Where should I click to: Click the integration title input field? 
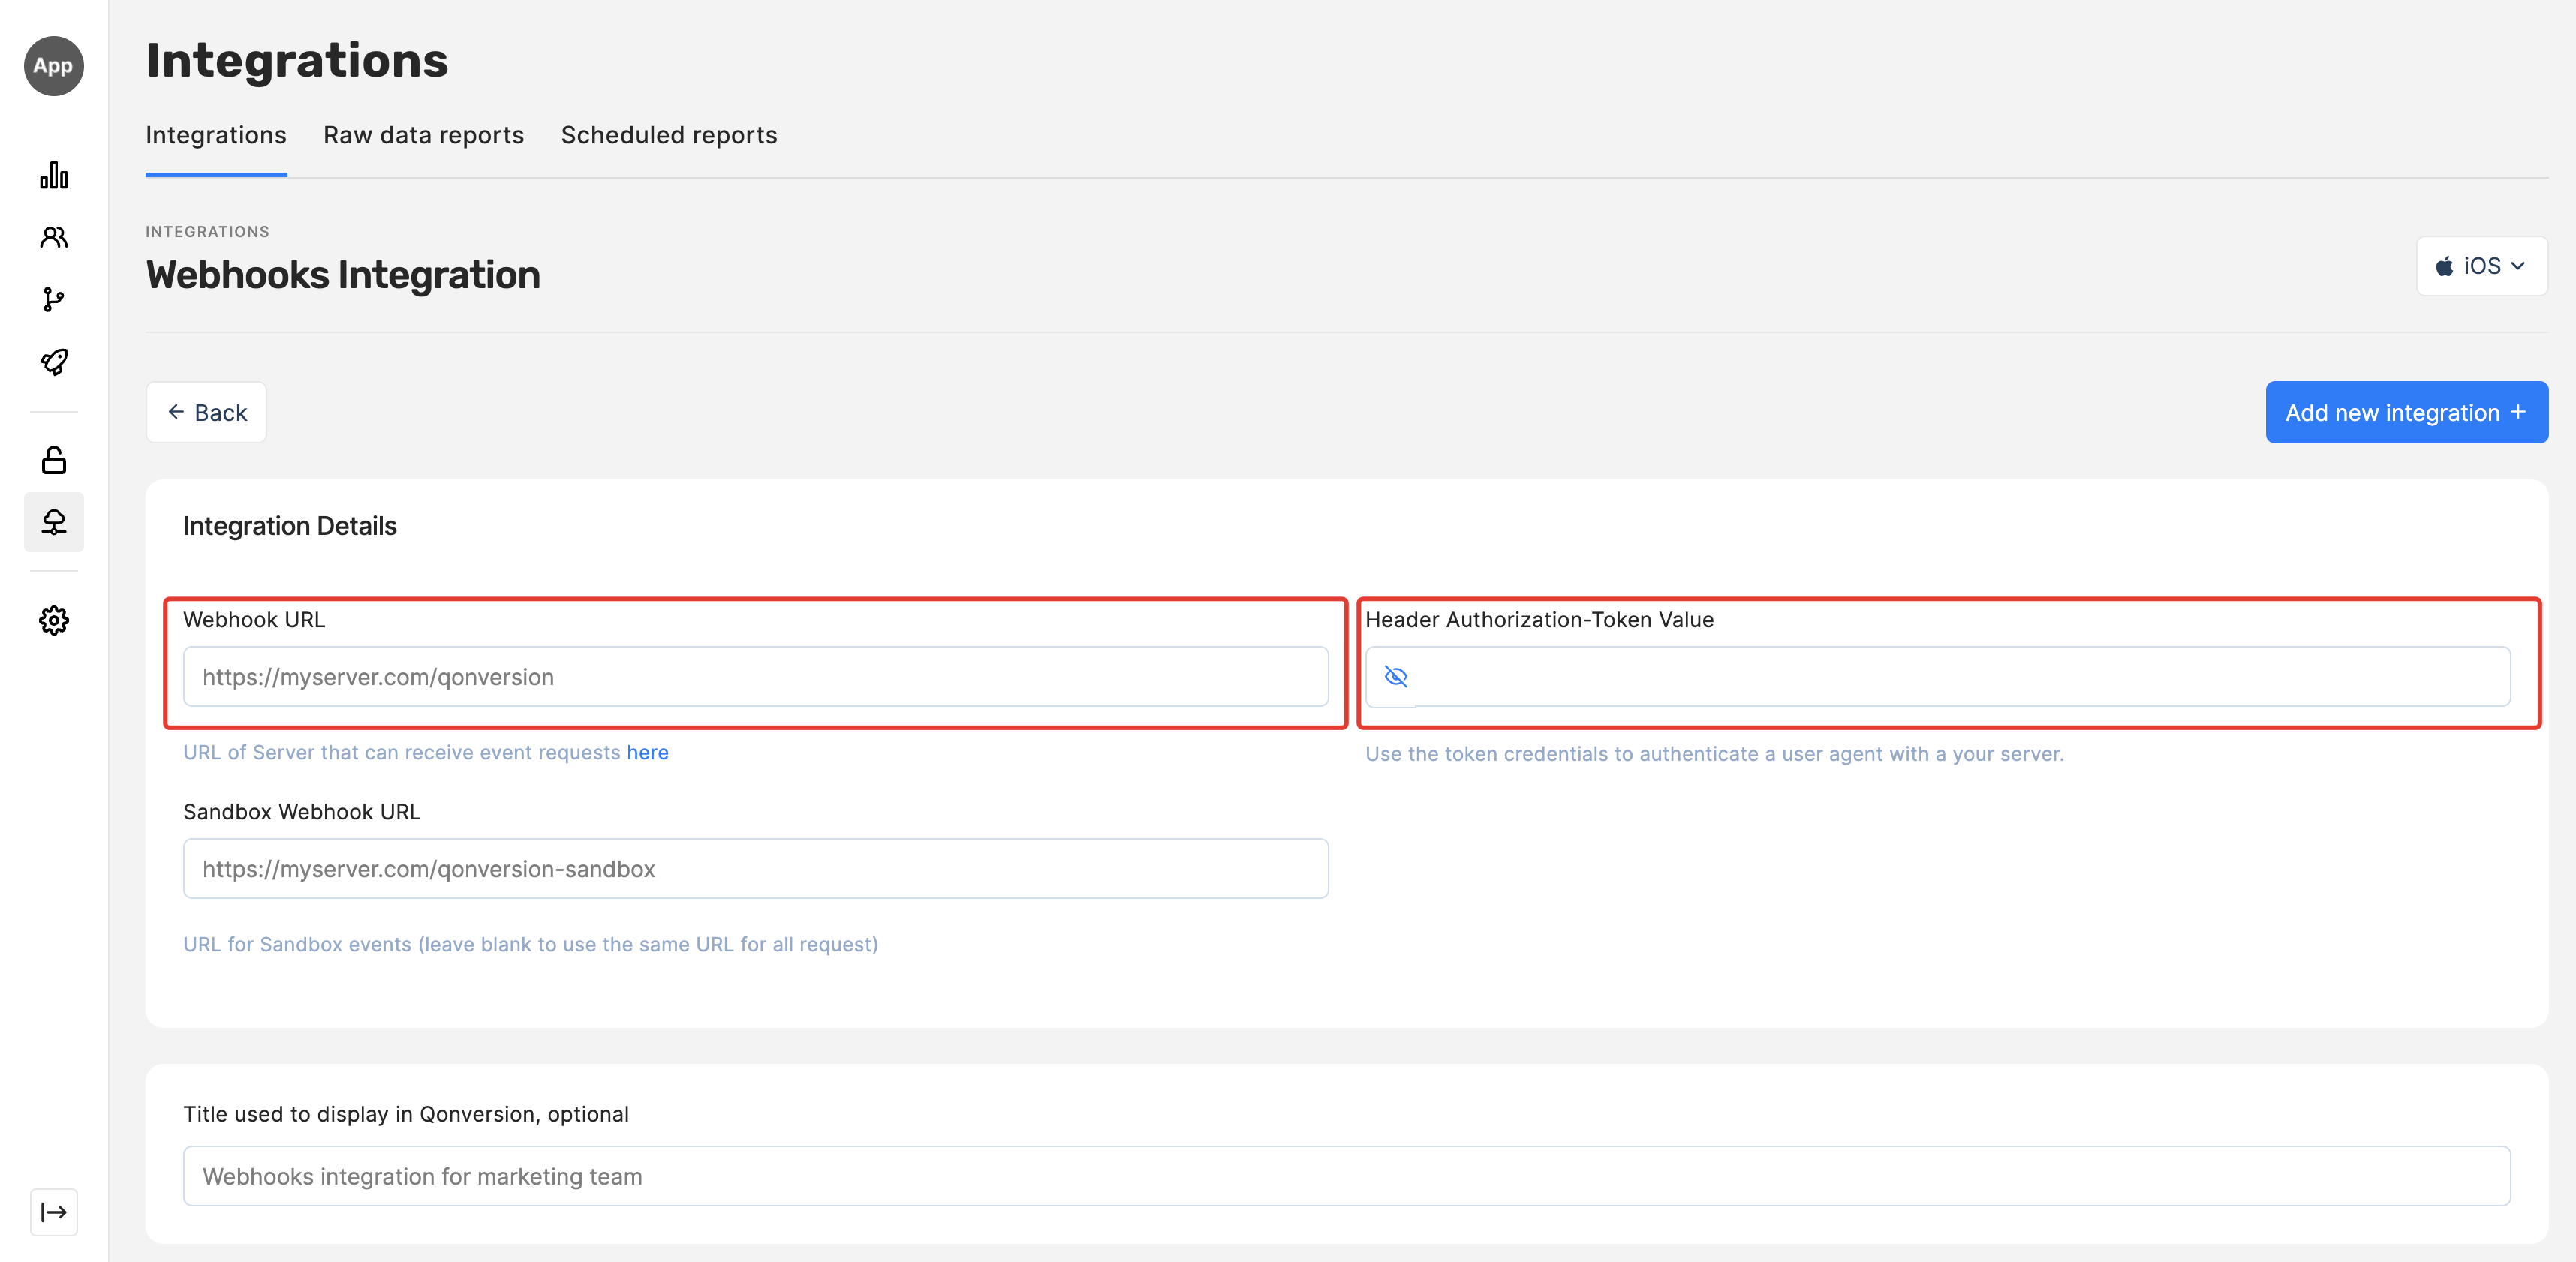pyautogui.click(x=1346, y=1176)
